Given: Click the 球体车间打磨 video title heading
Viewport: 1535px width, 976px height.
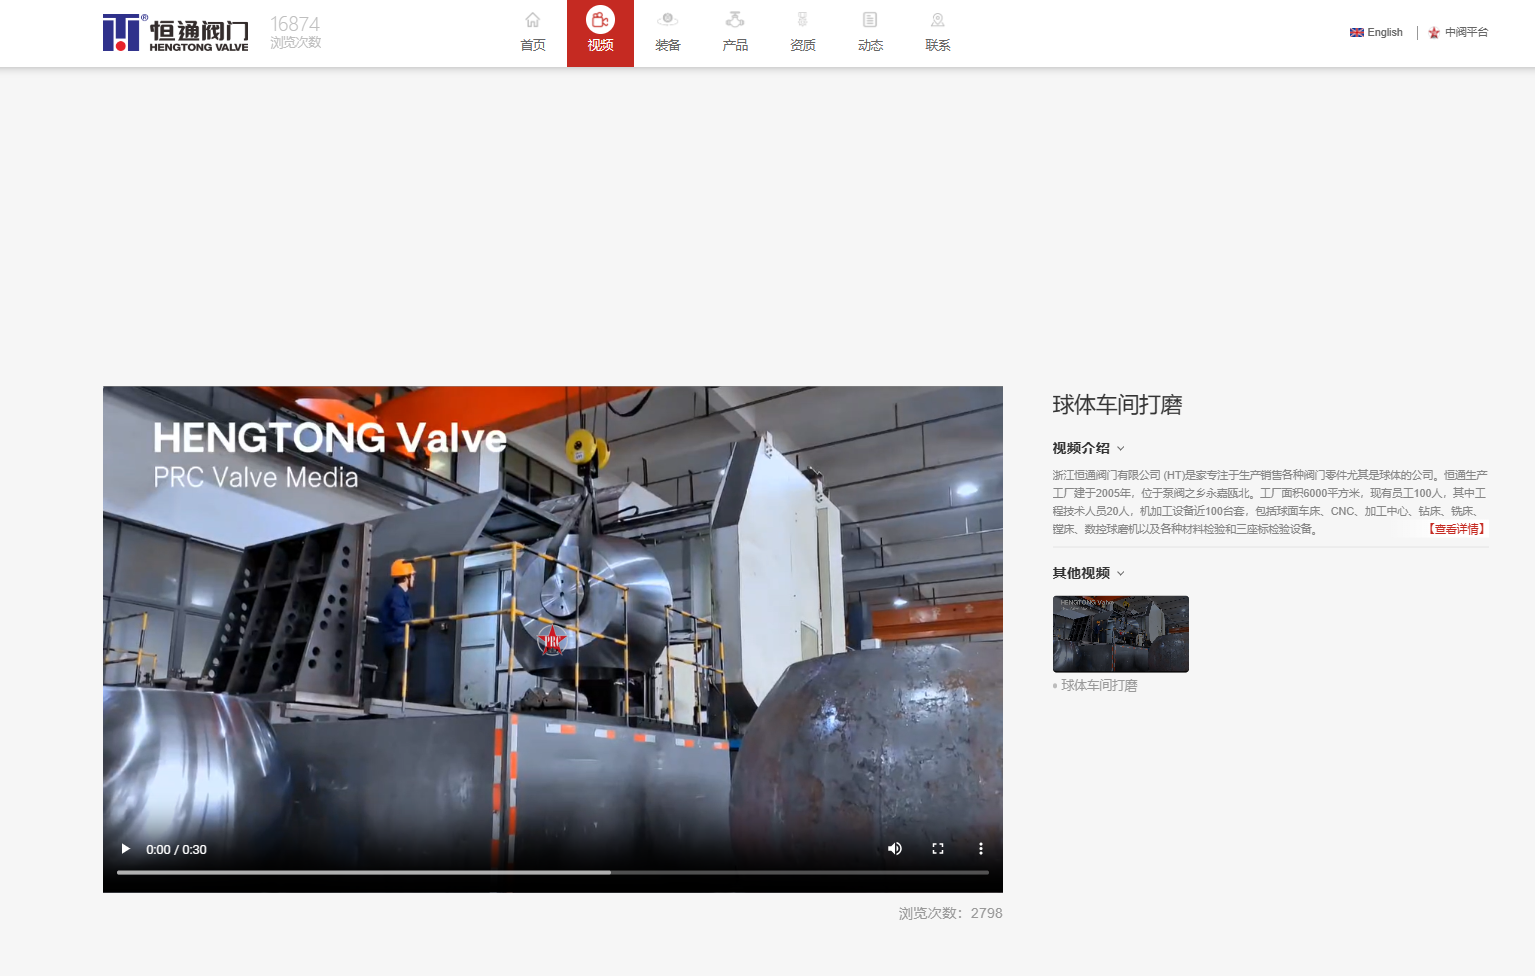Looking at the screenshot, I should coord(1117,405).
